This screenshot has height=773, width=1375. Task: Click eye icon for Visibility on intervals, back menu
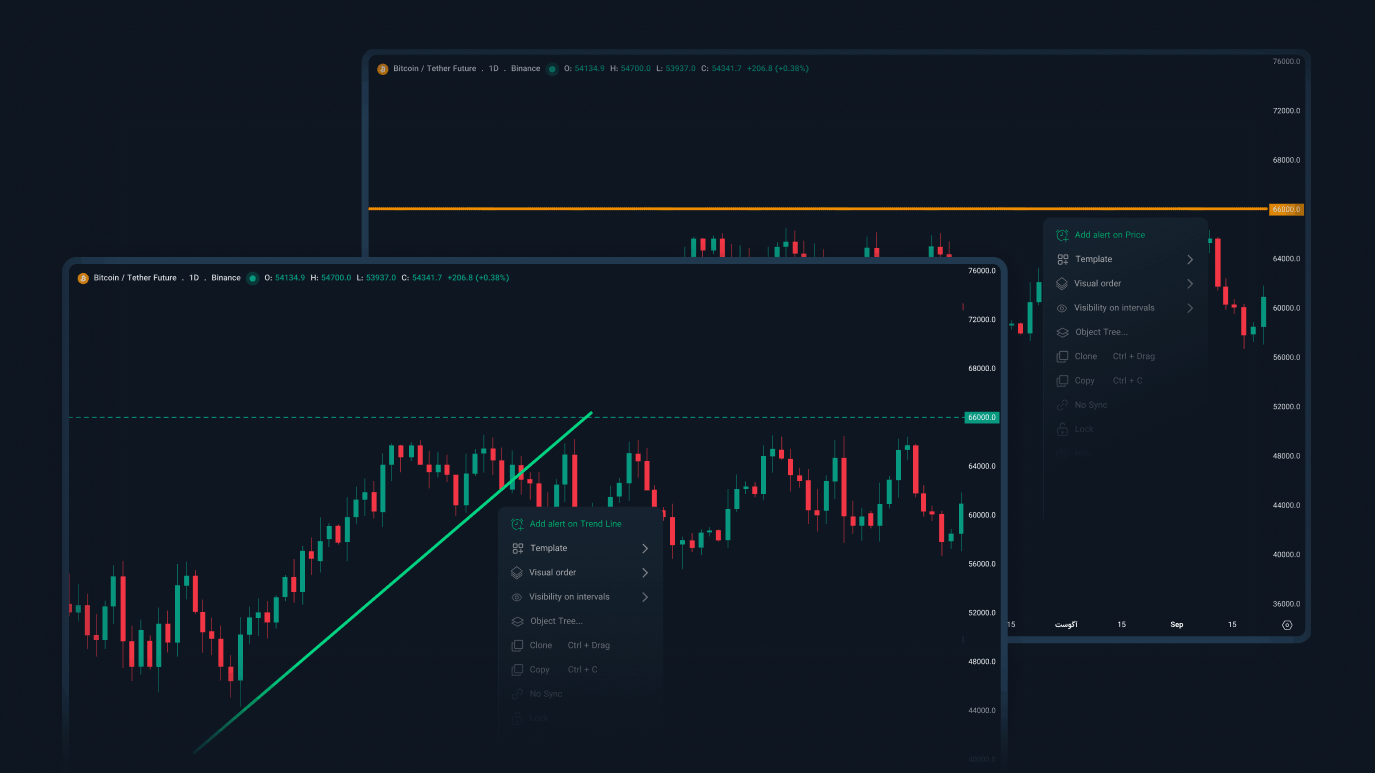pyautogui.click(x=1062, y=308)
